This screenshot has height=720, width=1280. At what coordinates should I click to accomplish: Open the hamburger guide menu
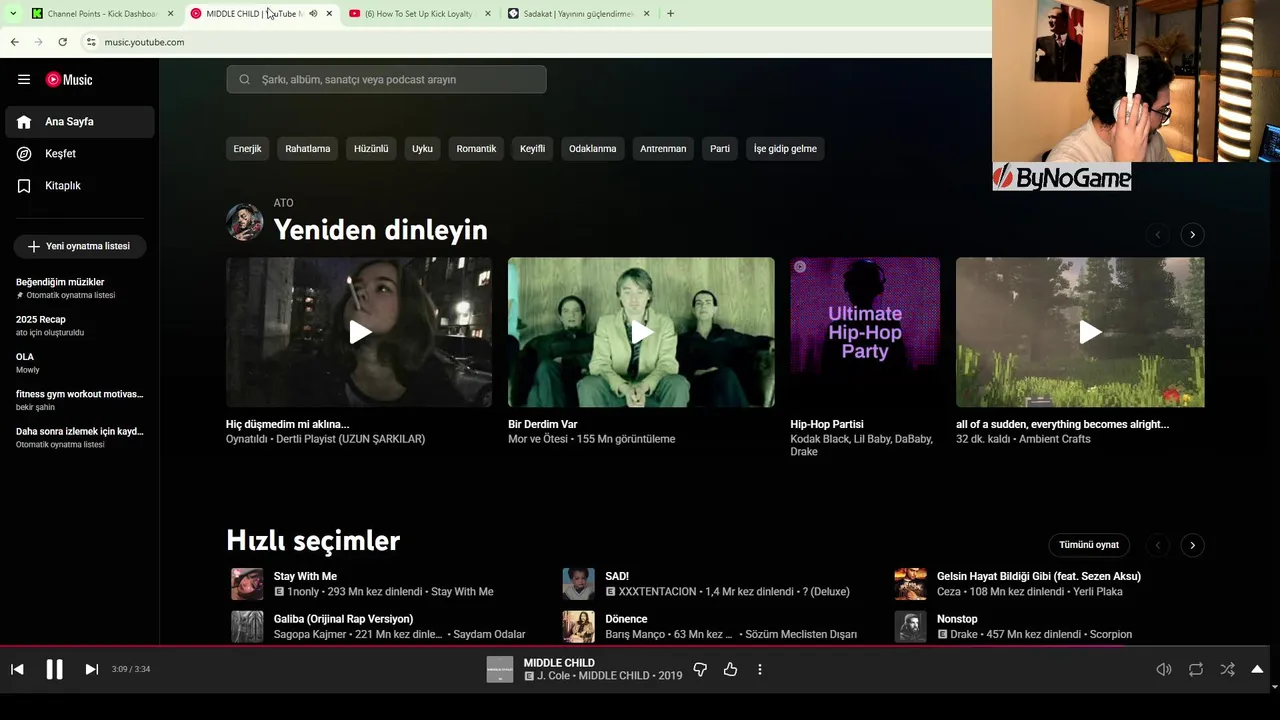click(x=24, y=79)
